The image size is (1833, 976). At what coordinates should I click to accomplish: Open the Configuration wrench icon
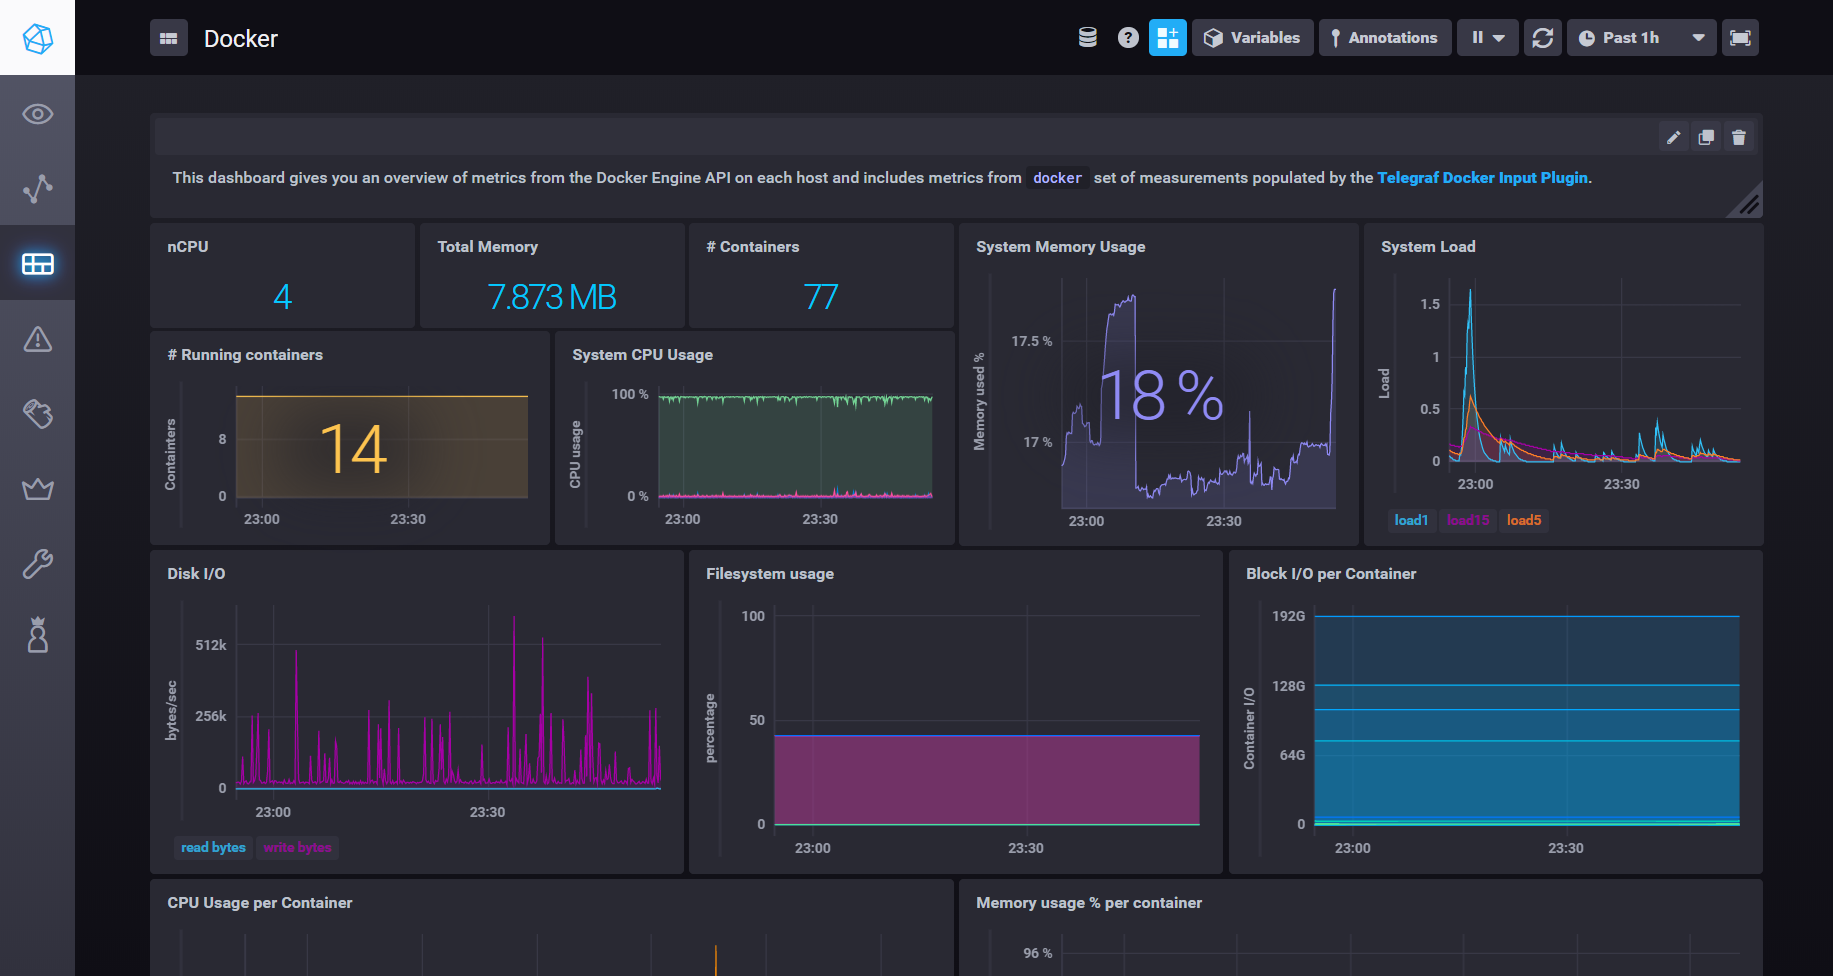point(37,564)
